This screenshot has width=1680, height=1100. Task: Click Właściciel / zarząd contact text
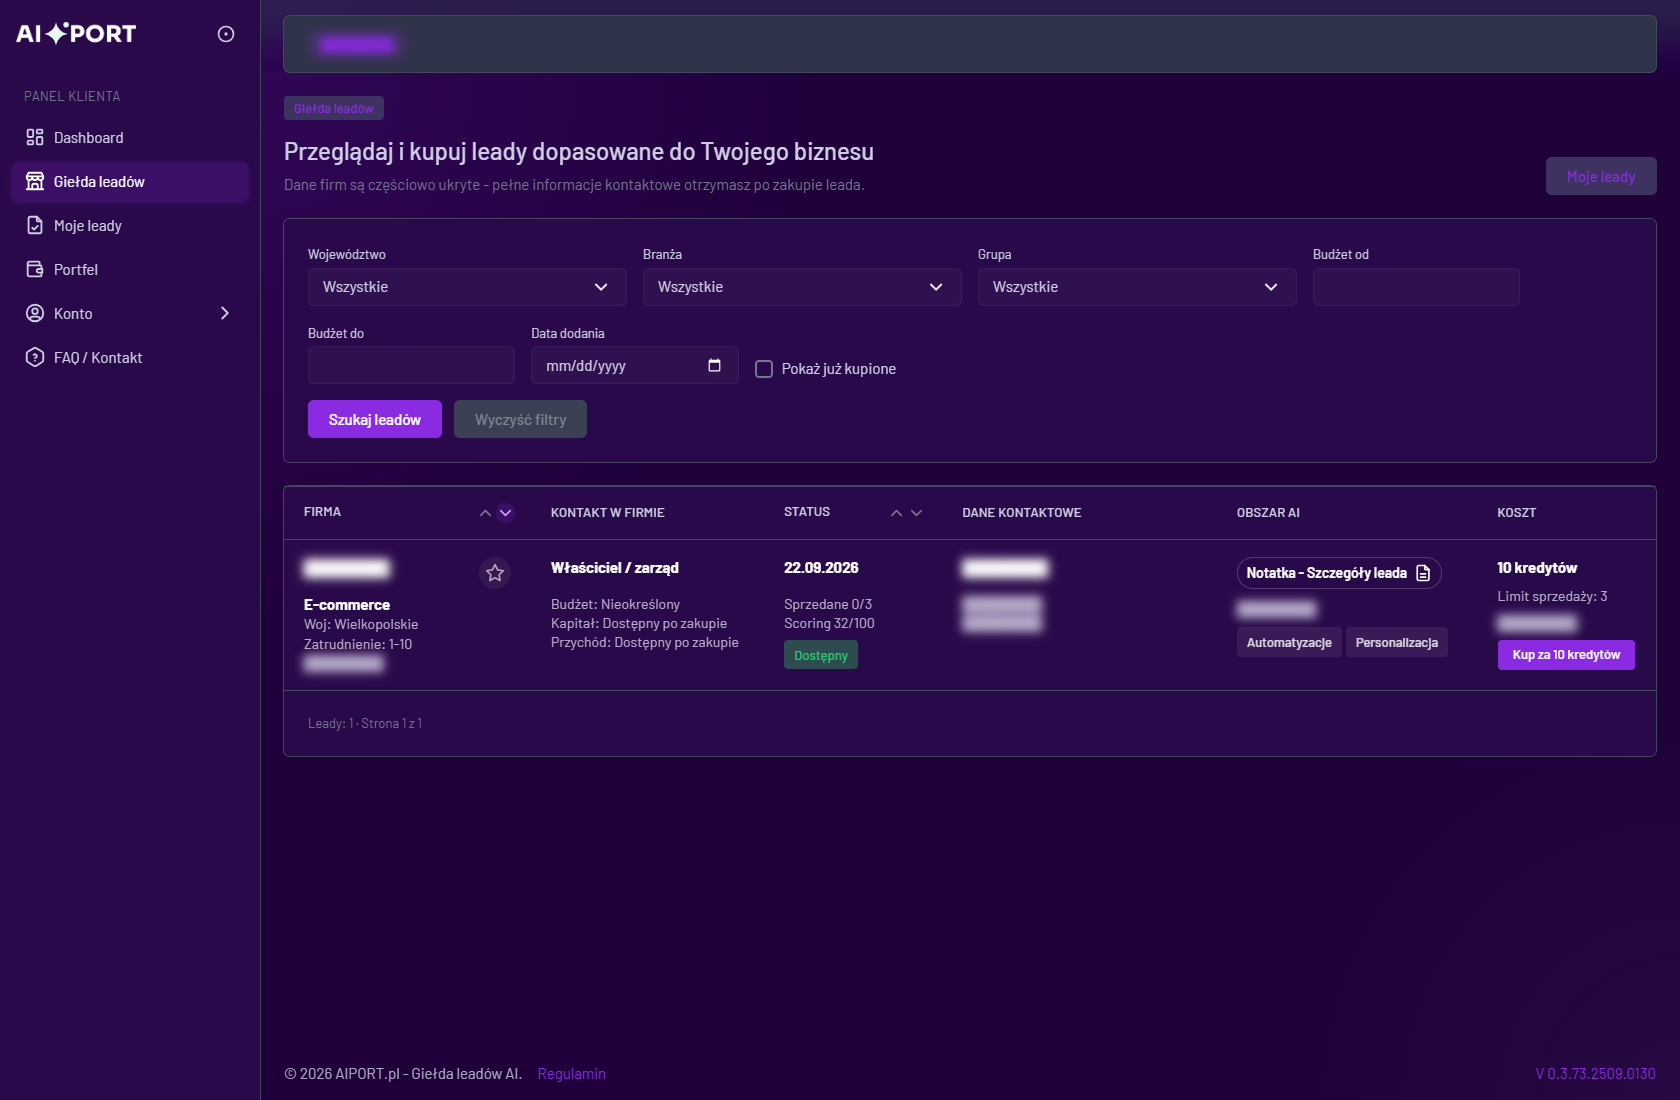tap(615, 567)
